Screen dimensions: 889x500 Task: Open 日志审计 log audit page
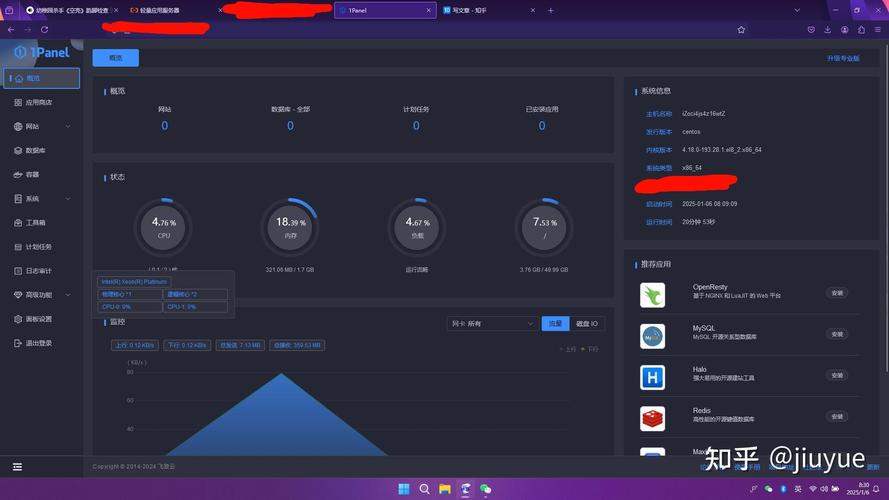pos(38,271)
